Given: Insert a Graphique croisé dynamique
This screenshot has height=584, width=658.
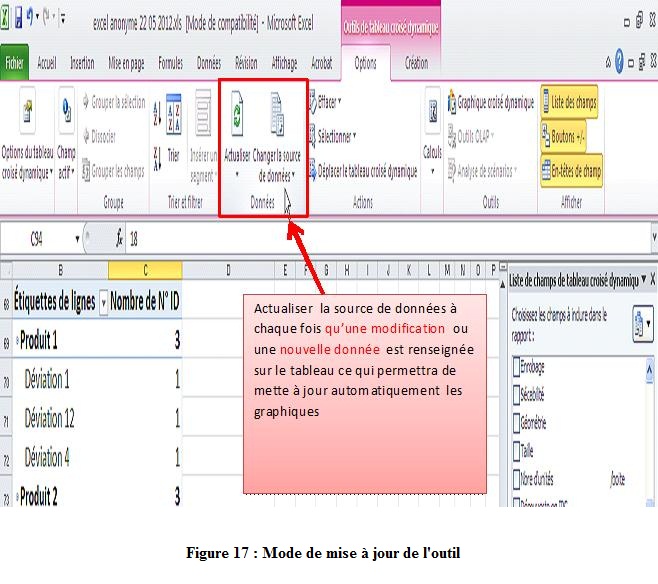Looking at the screenshot, I should pos(491,102).
